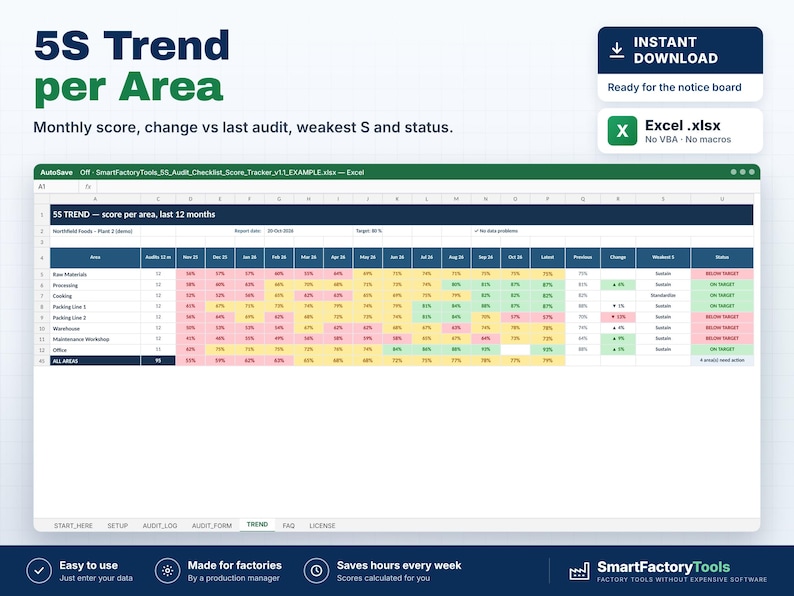Click the AutoSave Off toggle in title bar
Viewport: 794px width, 596px height.
click(x=65, y=172)
